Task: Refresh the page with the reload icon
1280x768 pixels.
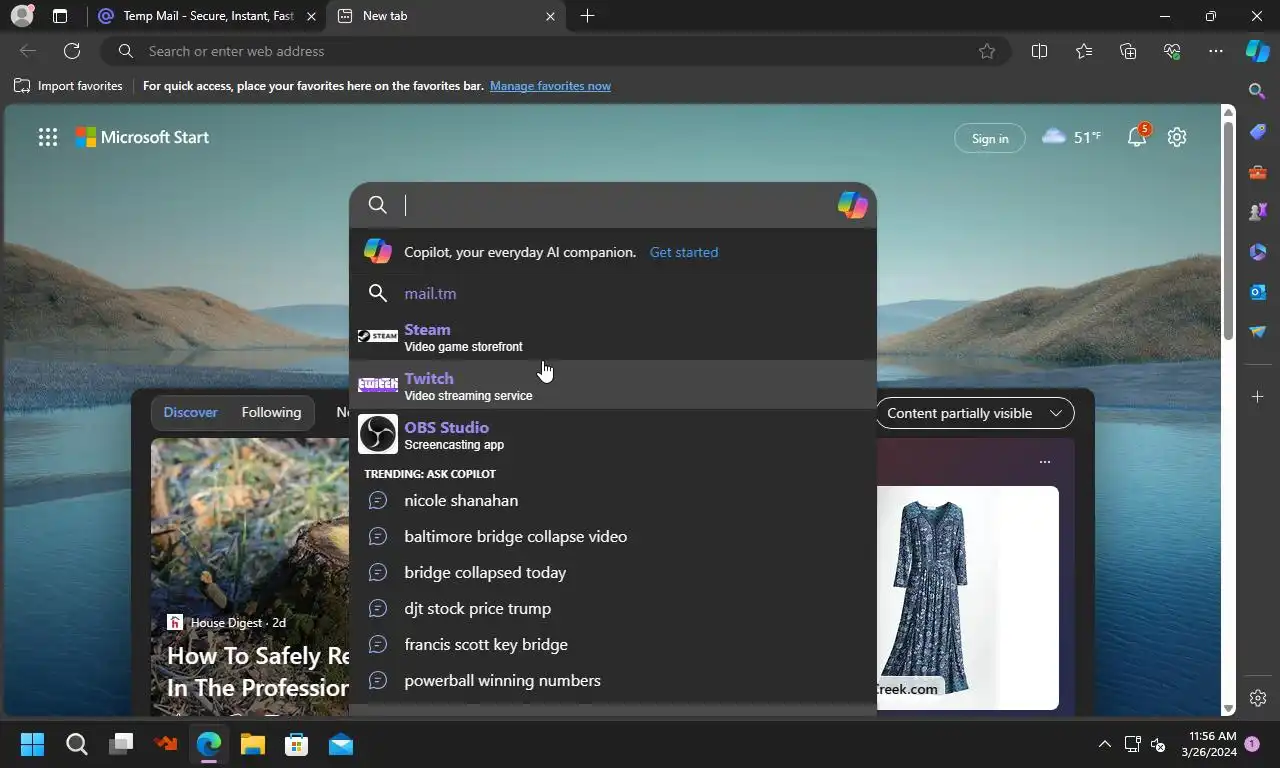Action: click(72, 51)
